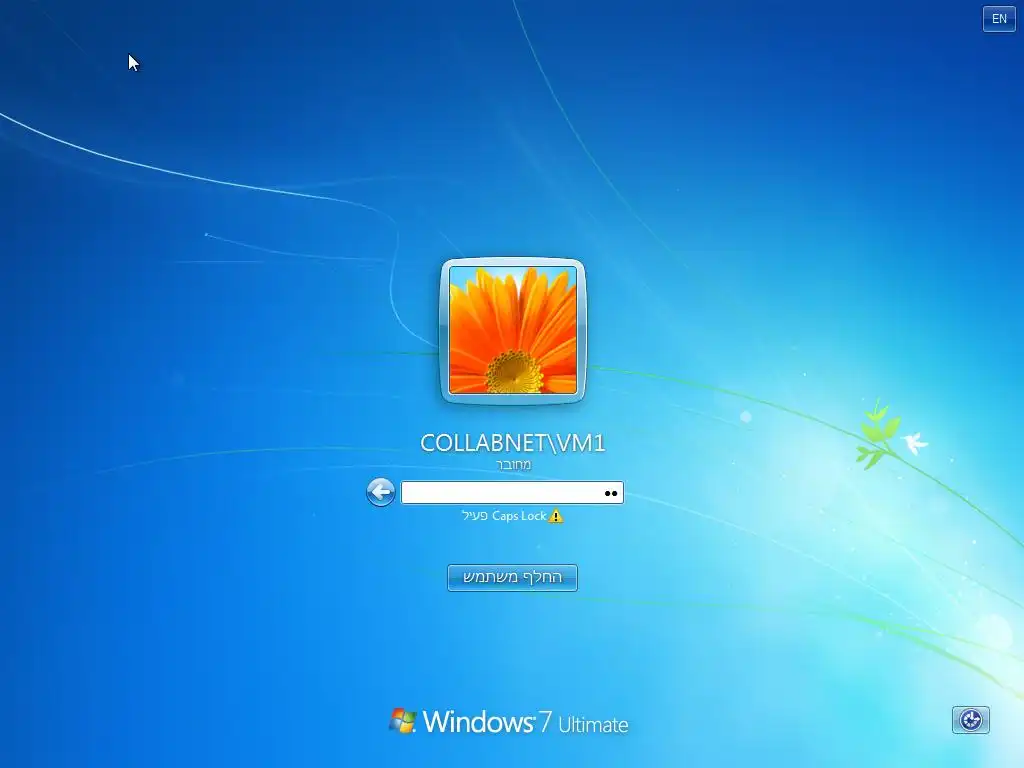Viewport: 1024px width, 768px height.
Task: Click the Caps Lock warning icon
Action: tap(556, 516)
